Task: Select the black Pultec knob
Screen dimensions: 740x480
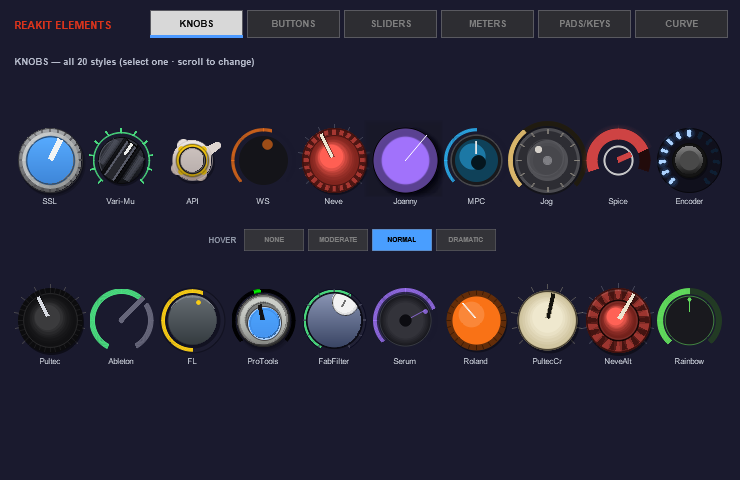Action: (50, 320)
